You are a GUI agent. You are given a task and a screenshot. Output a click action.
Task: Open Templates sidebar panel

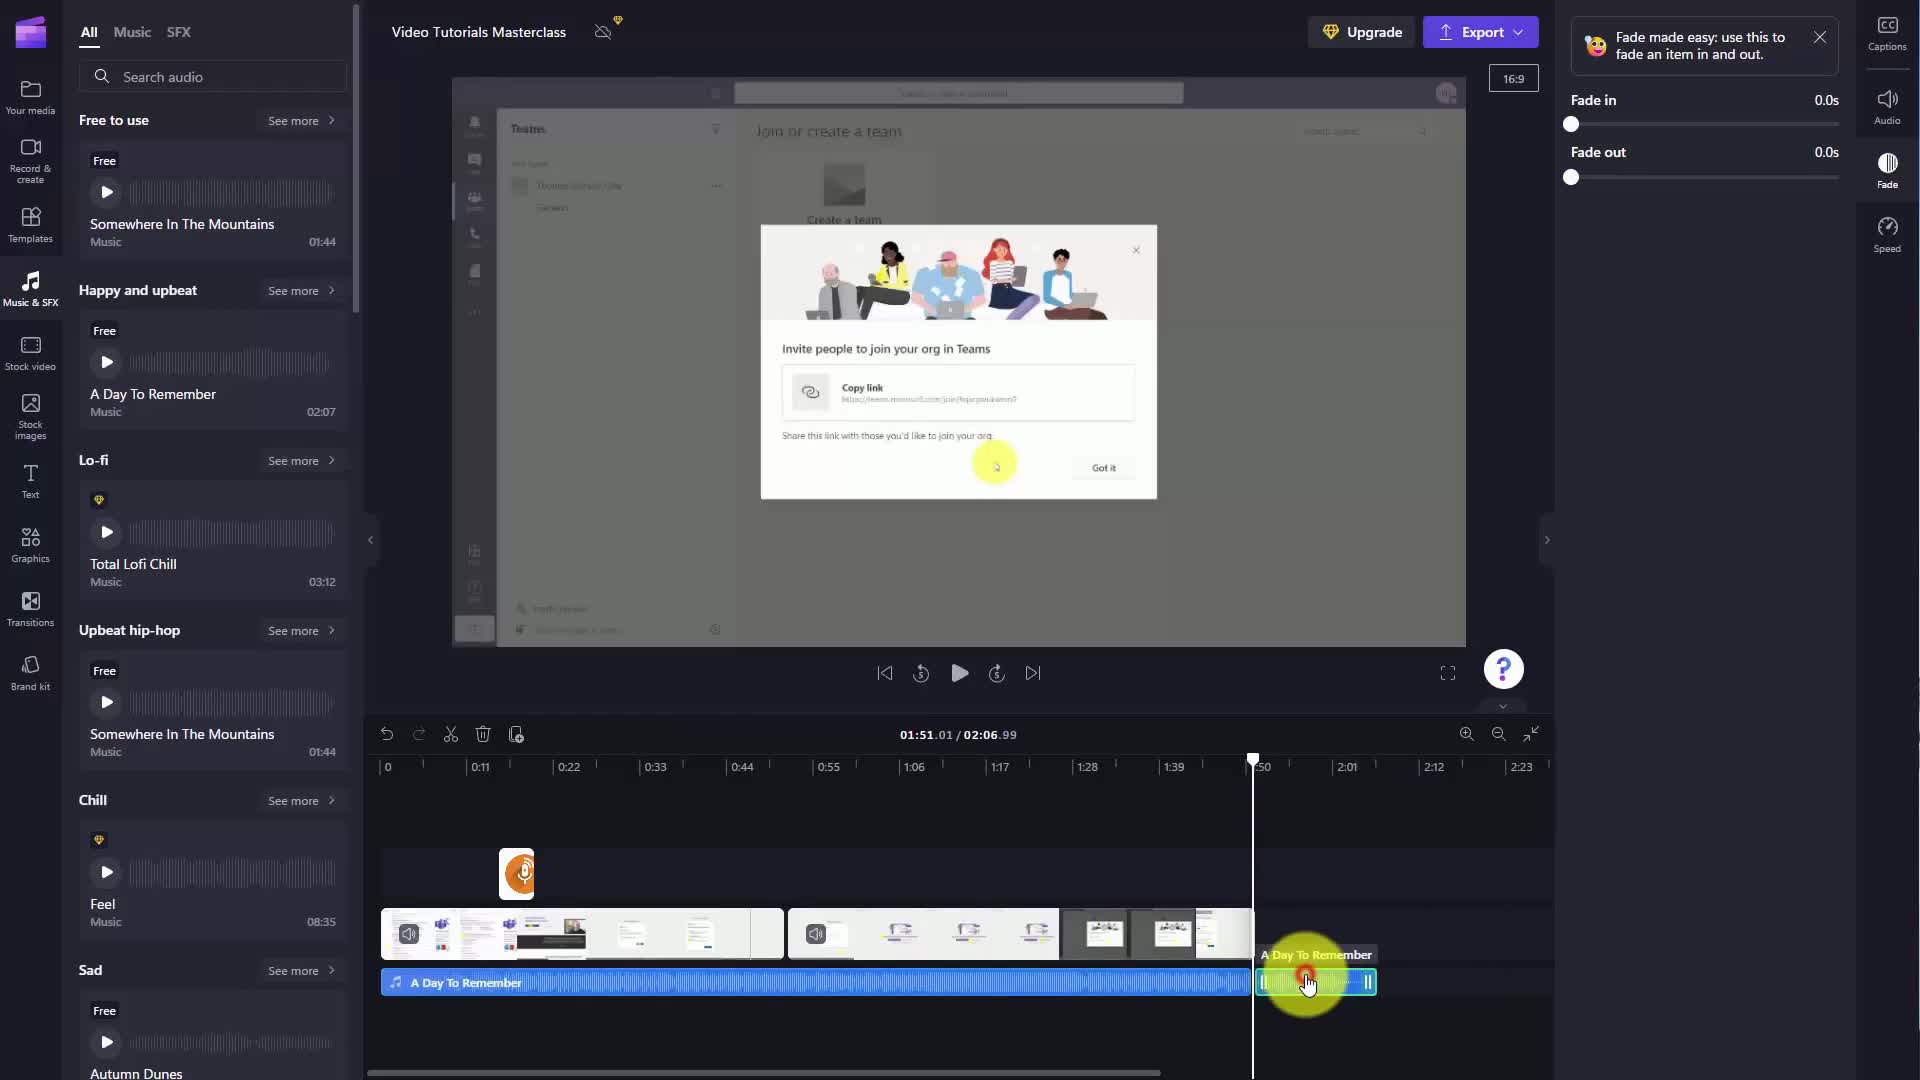coord(30,225)
